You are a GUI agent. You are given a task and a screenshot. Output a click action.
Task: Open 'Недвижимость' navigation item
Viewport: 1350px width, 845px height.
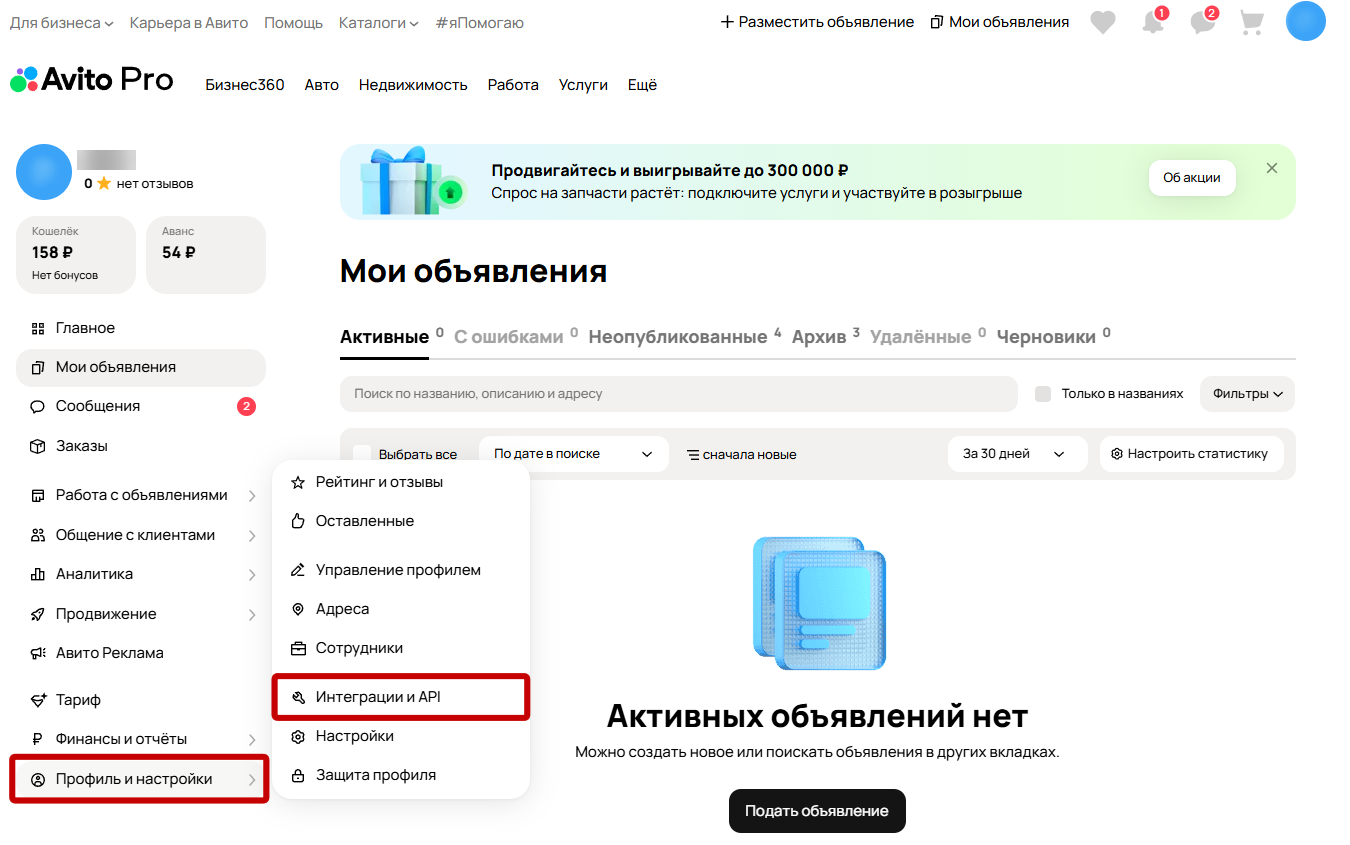(x=413, y=85)
